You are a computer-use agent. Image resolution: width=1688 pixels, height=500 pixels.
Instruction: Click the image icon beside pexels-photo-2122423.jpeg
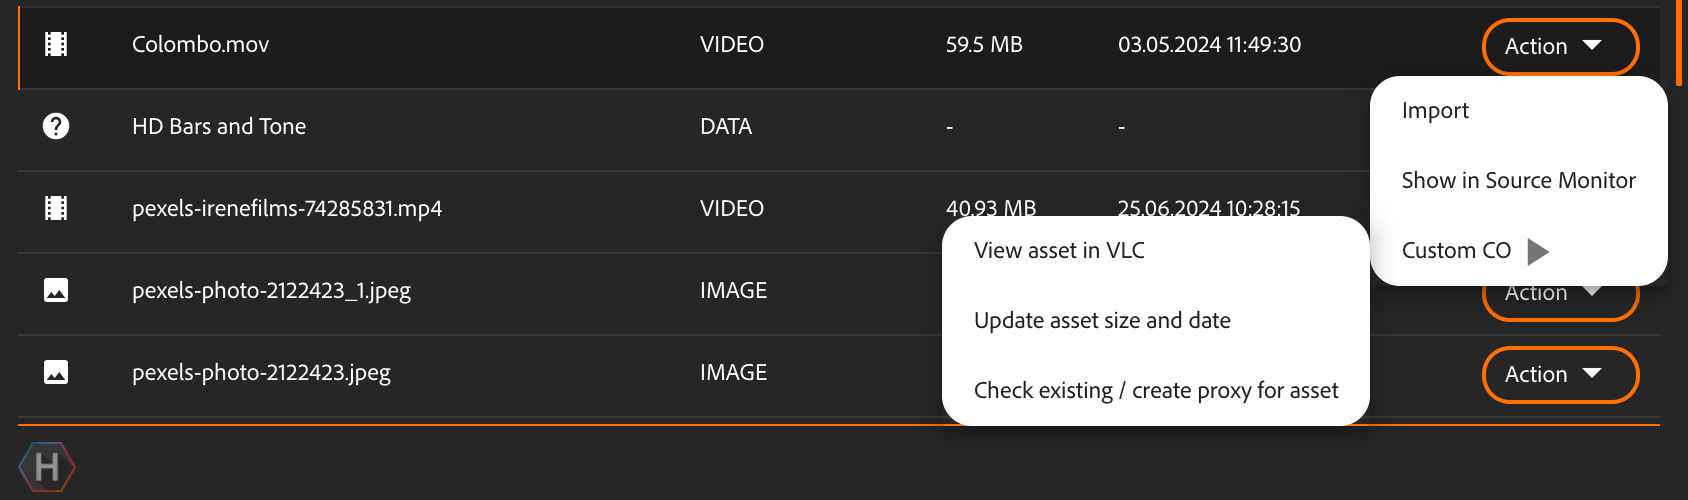pyautogui.click(x=56, y=372)
